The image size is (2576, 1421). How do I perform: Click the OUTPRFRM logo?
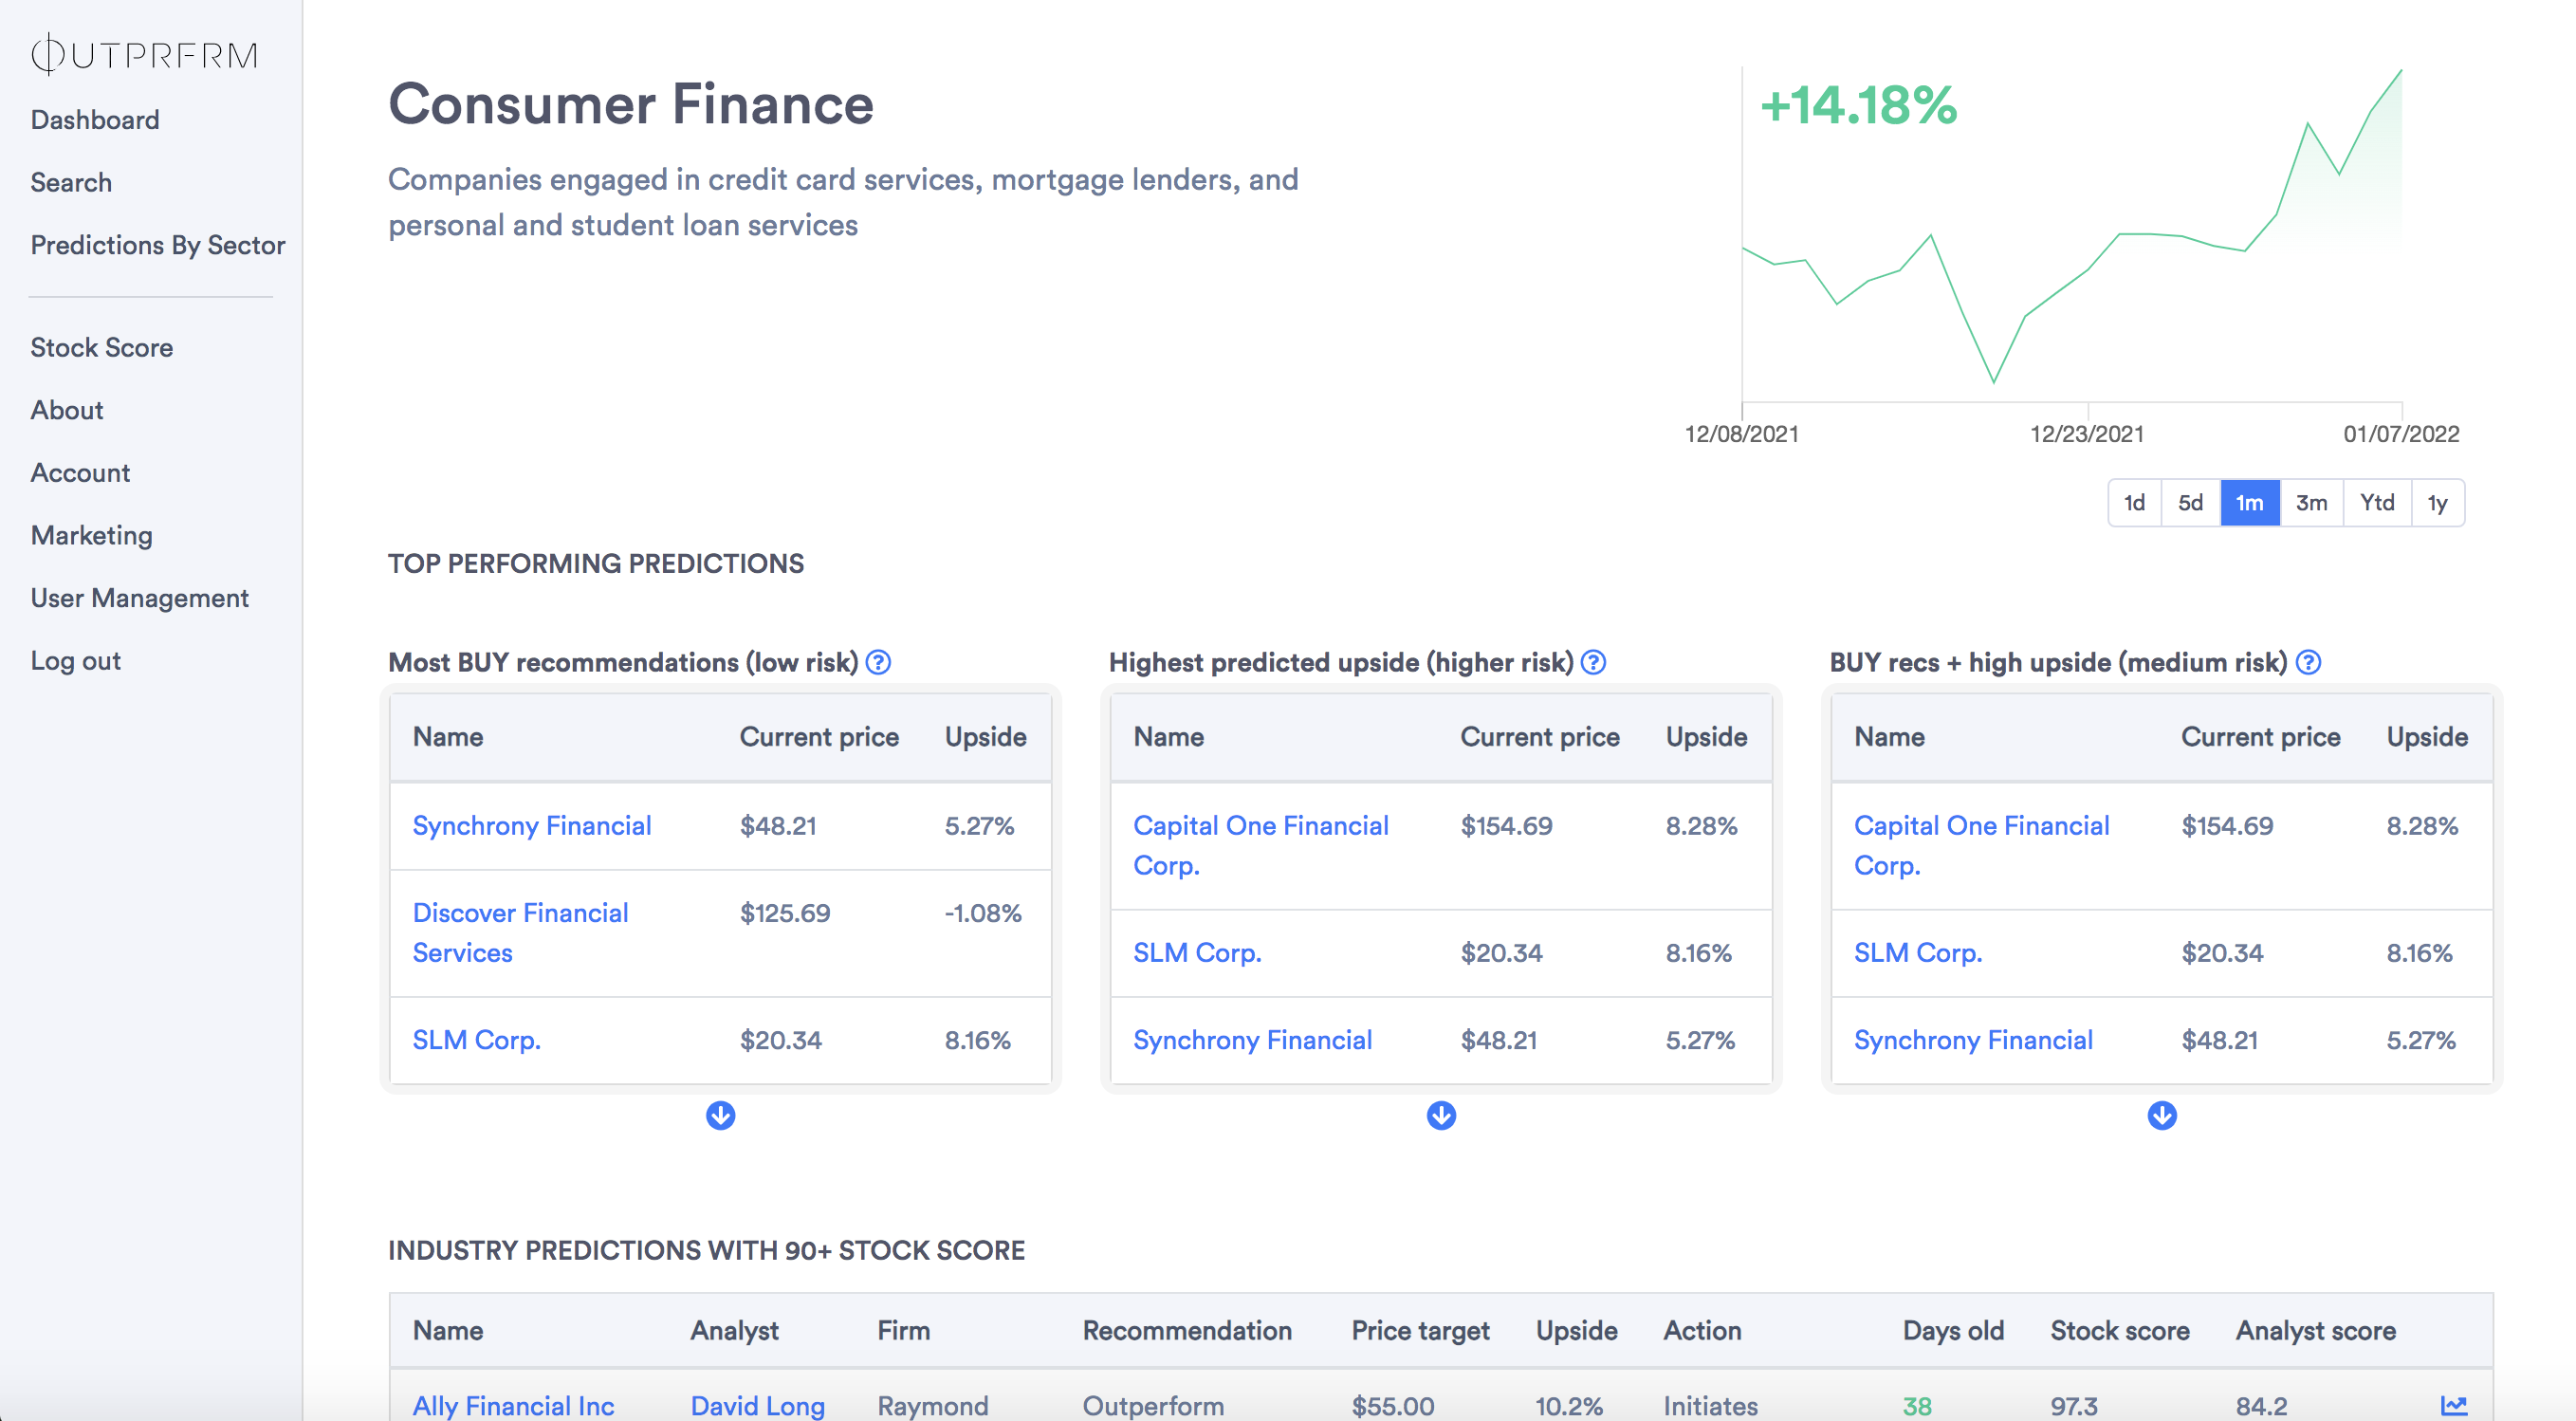tap(145, 54)
